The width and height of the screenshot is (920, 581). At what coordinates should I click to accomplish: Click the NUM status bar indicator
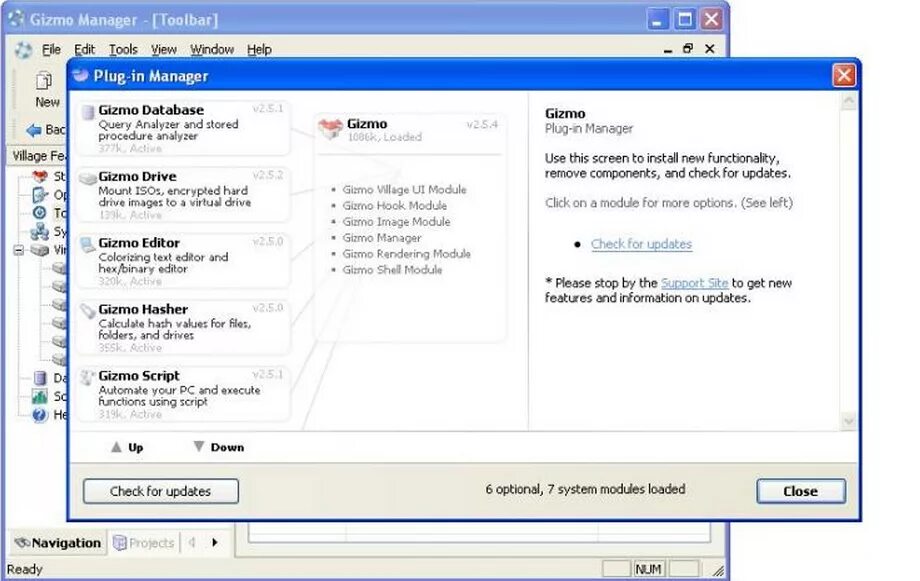648,569
